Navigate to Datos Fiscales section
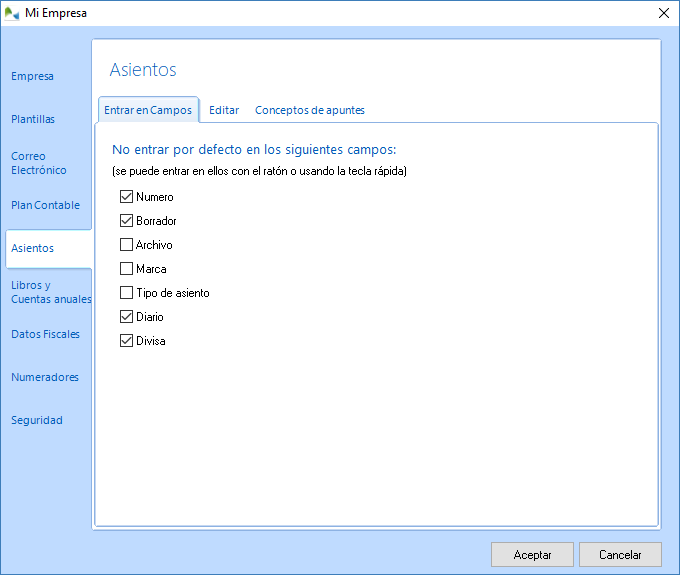The image size is (680, 575). click(x=45, y=334)
